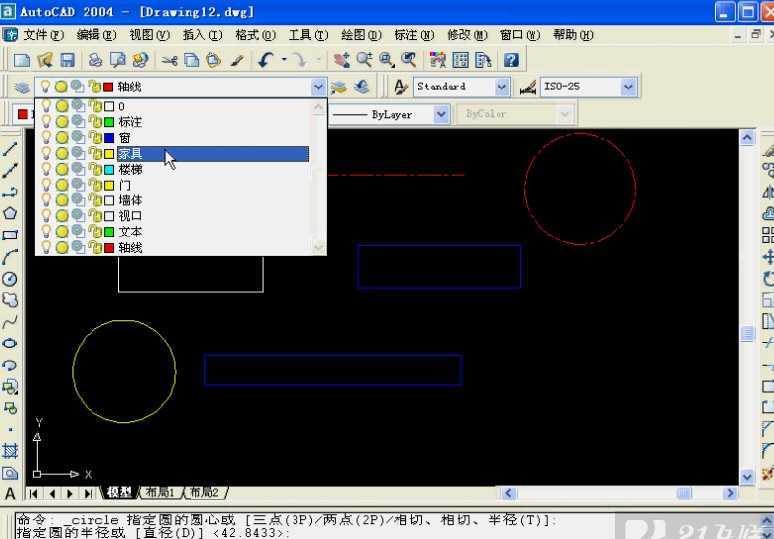The height and width of the screenshot is (539, 774).
Task: Select the Rectangle draw tool
Action: pos(10,235)
